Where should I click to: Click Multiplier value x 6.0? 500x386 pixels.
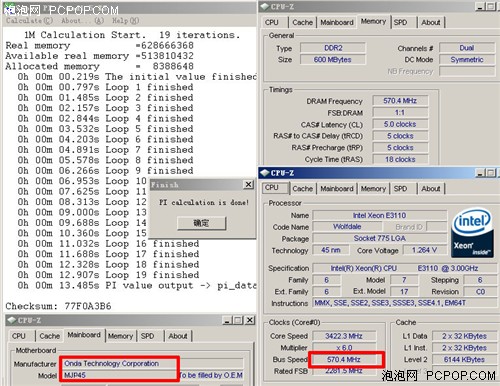(x=344, y=348)
